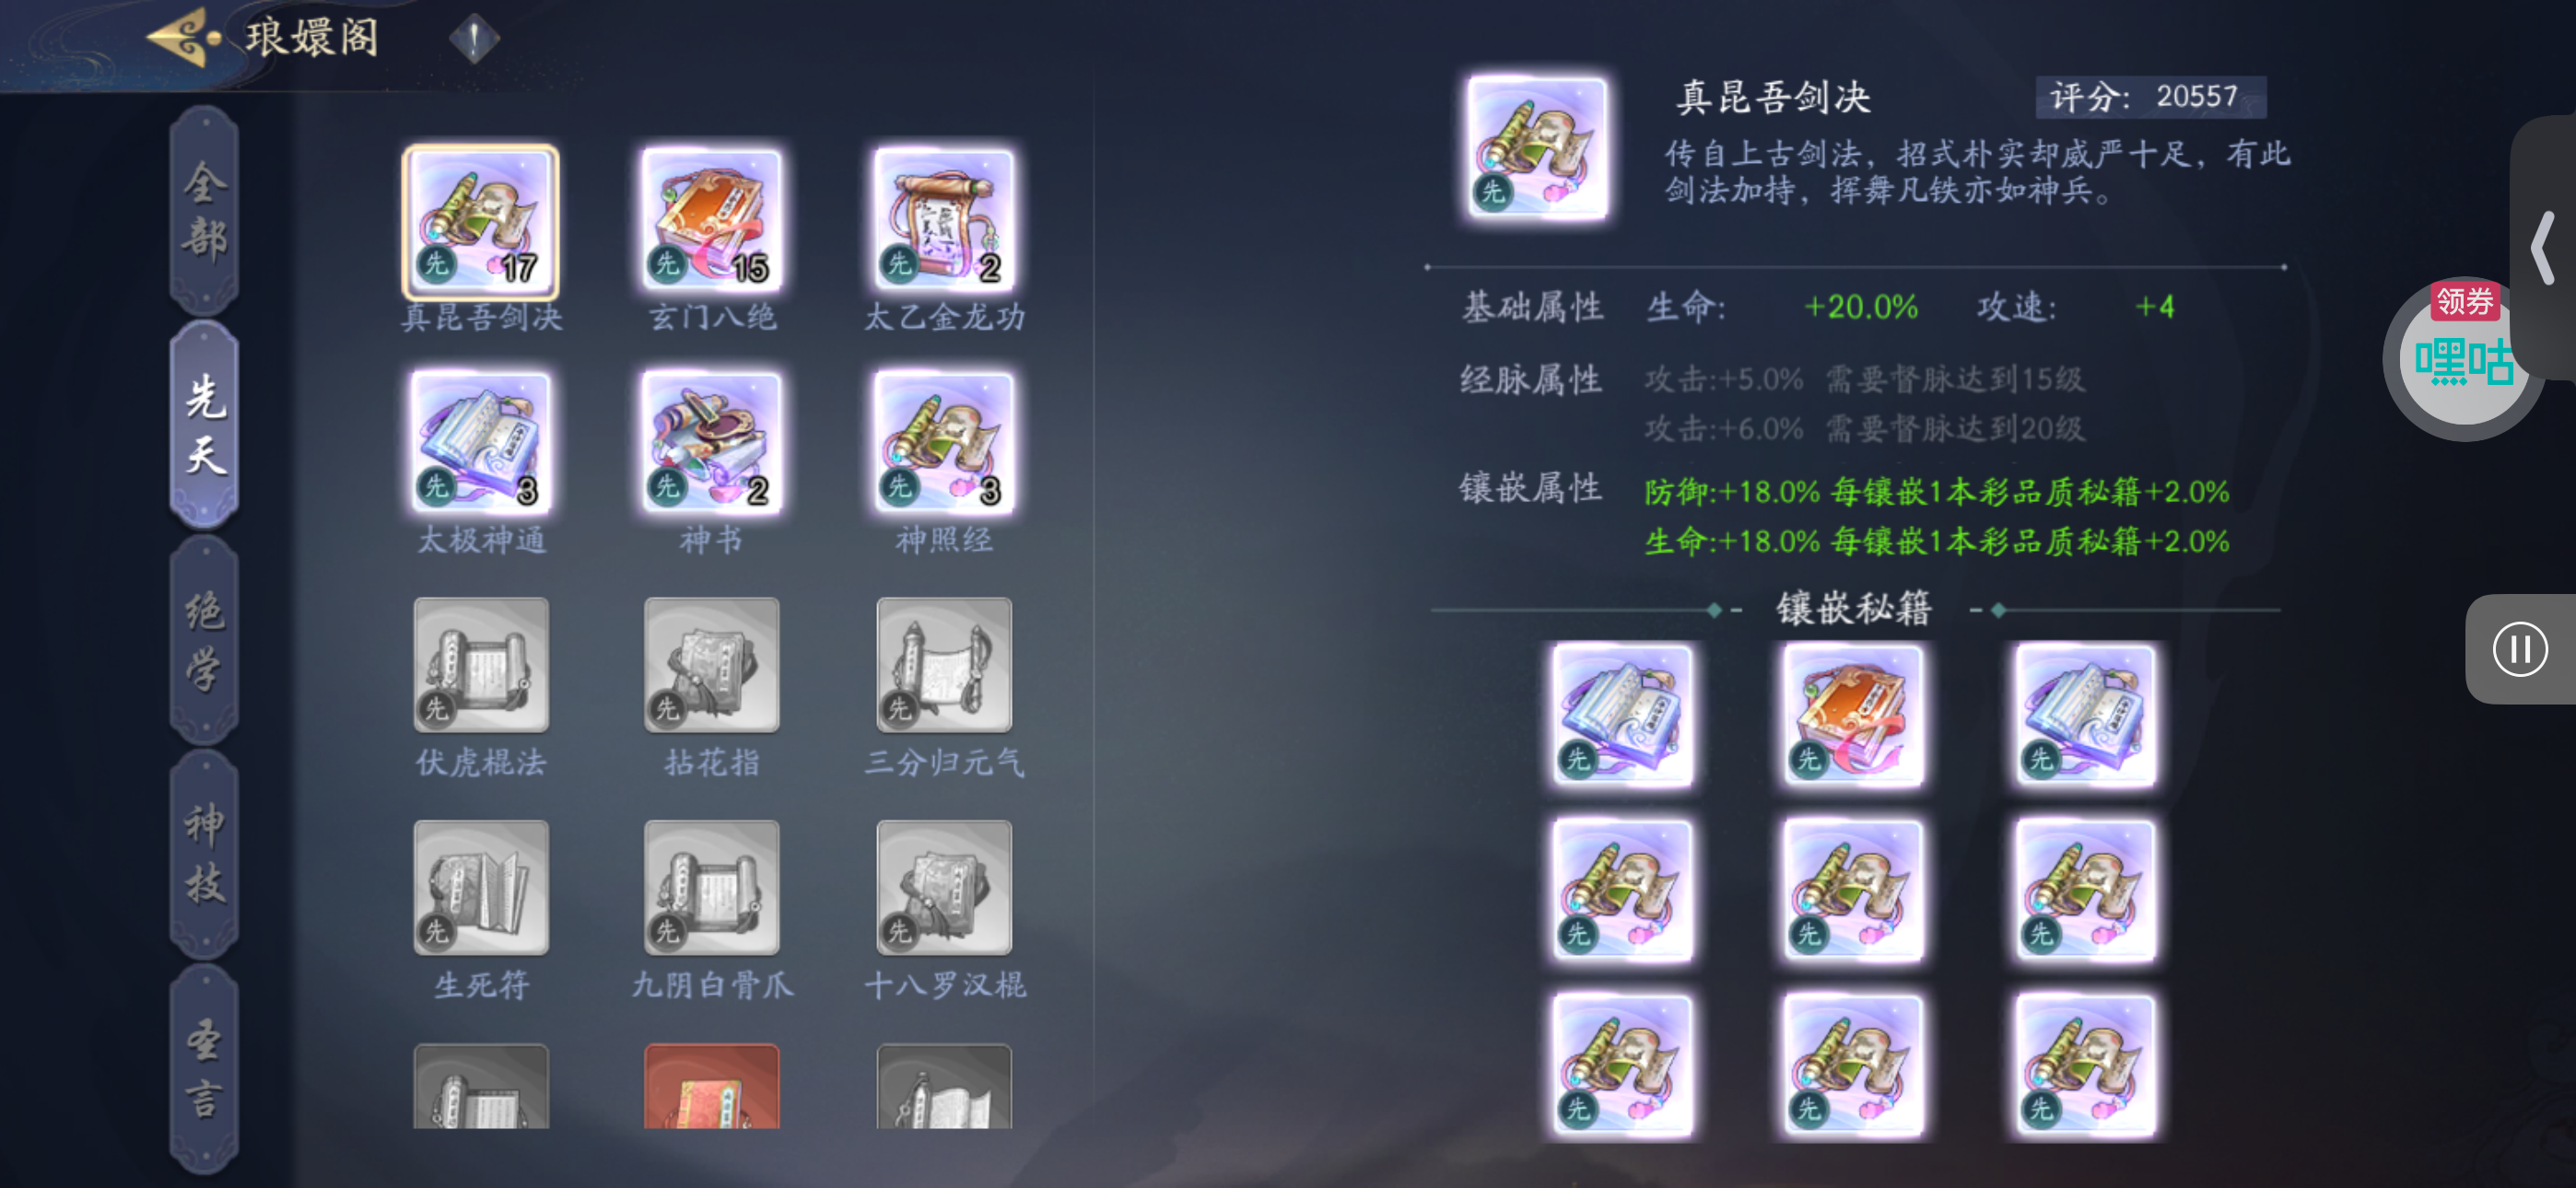Screen dimensions: 2576x1188
Task: Open the 圣言 category tab
Action: (x=205, y=1069)
